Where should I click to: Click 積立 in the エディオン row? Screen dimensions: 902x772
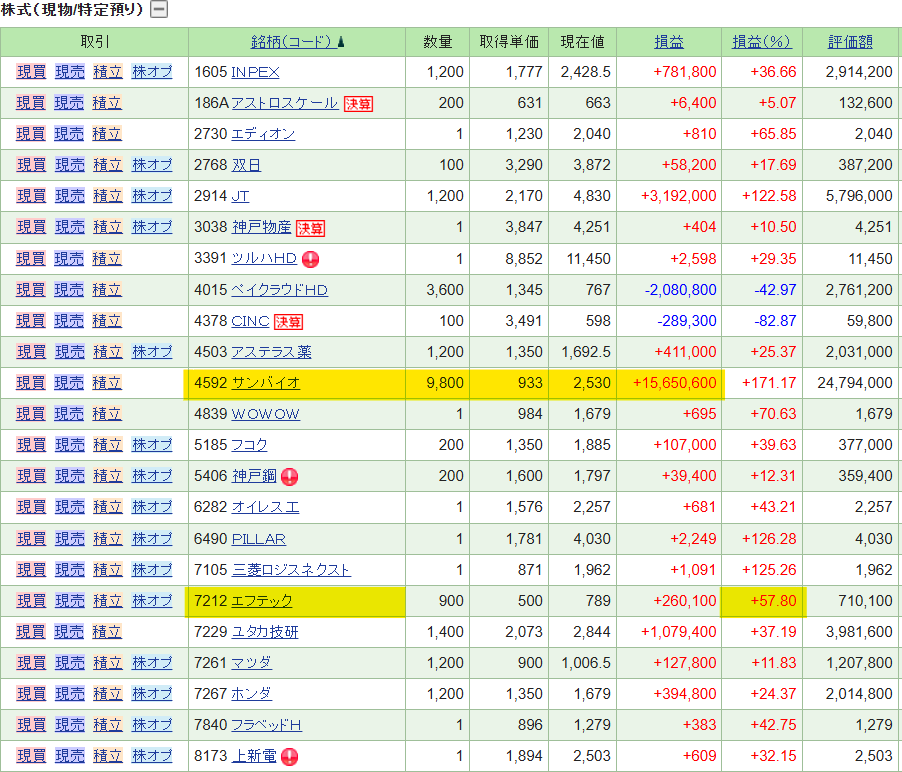pyautogui.click(x=107, y=135)
